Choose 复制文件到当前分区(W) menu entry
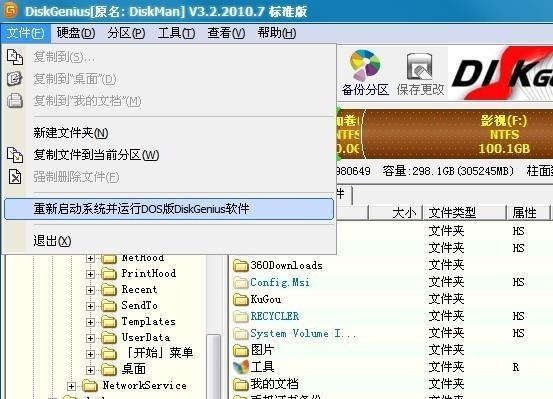Screen dimensions: 553x399 click(169, 155)
